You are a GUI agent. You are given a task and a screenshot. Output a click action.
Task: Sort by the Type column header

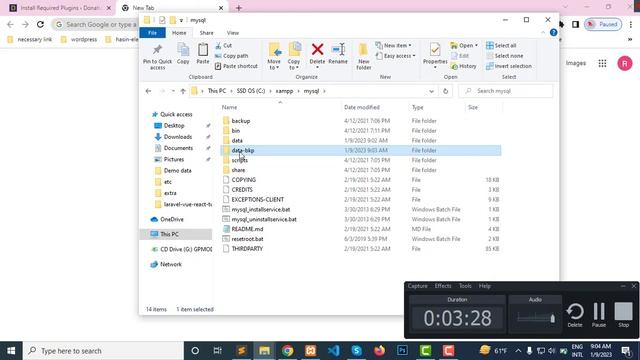tap(417, 107)
